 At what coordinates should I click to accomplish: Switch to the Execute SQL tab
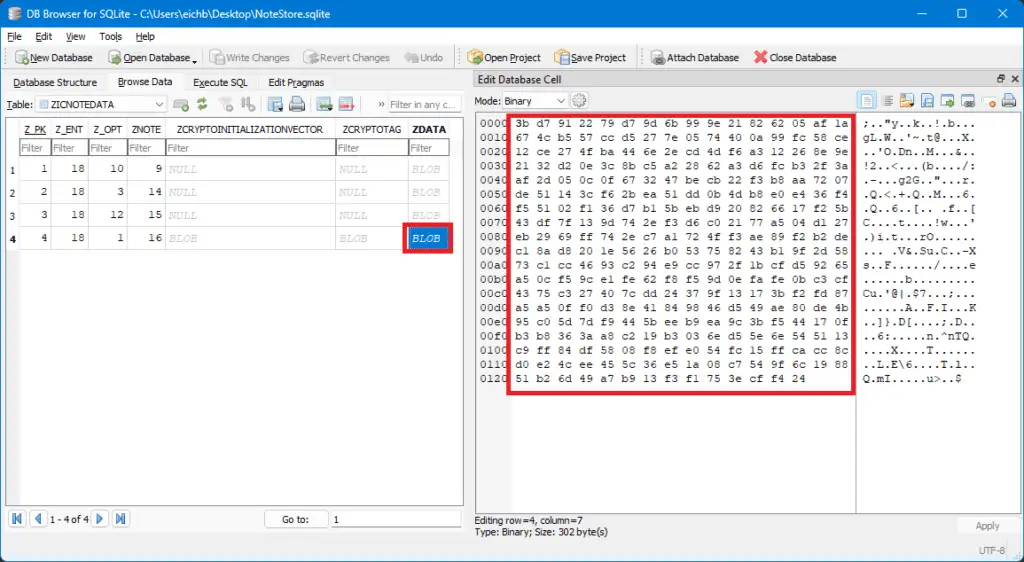pos(220,82)
